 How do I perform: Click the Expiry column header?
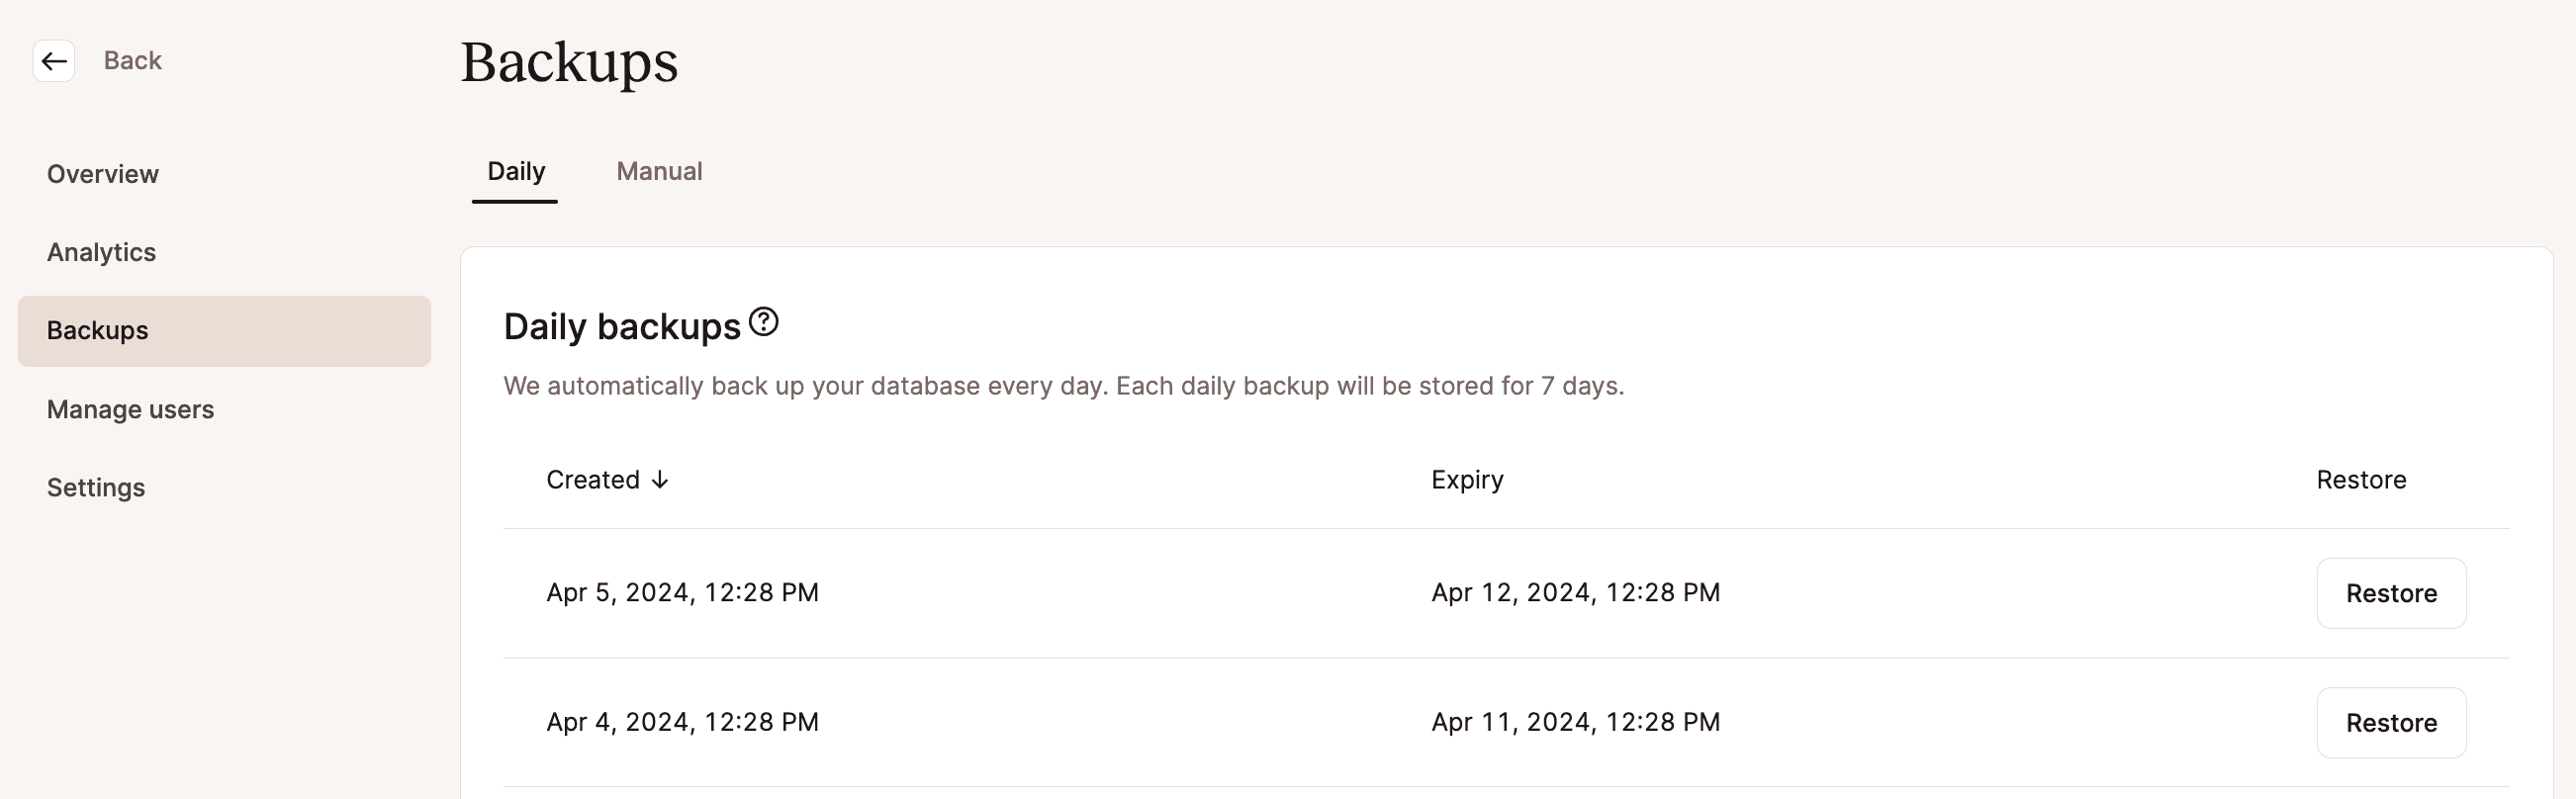(x=1466, y=479)
